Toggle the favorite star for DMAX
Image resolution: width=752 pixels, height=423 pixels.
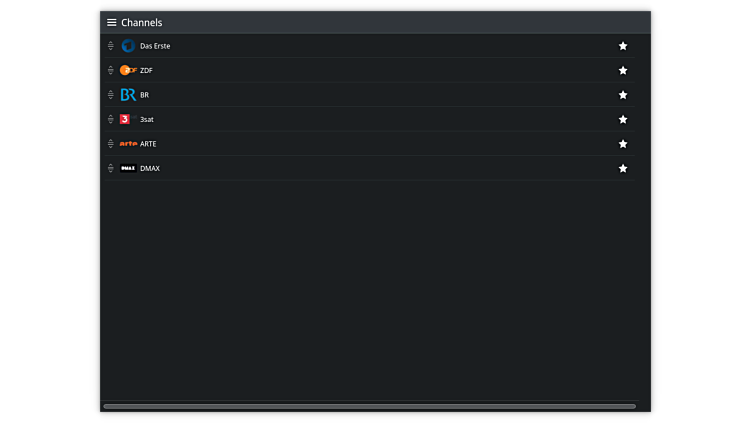623,168
